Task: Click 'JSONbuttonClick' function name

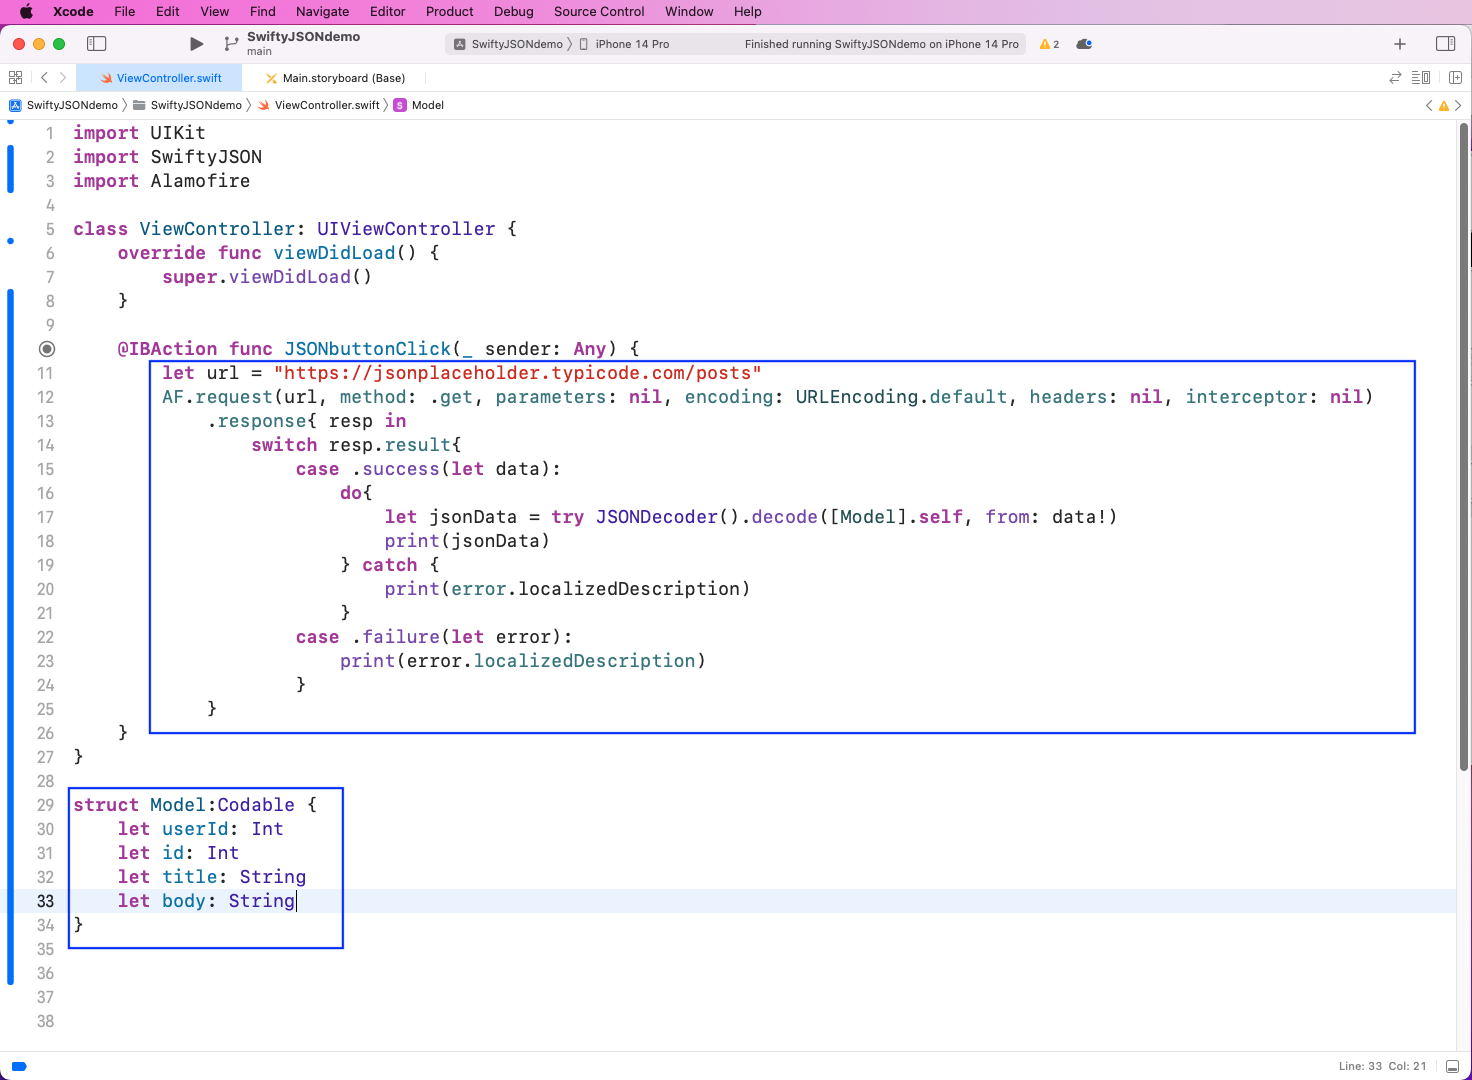Action: point(368,349)
